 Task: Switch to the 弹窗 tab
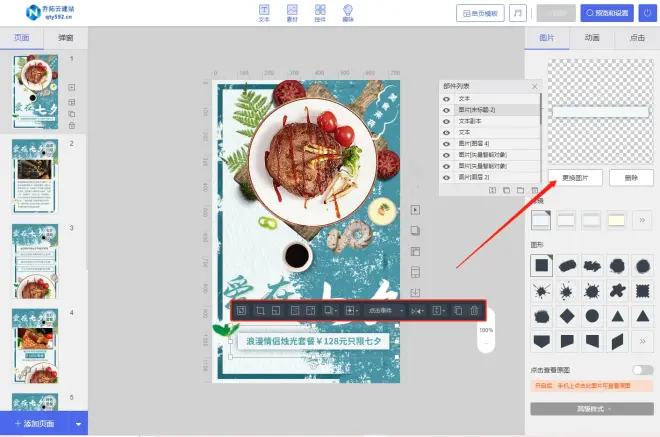point(65,37)
